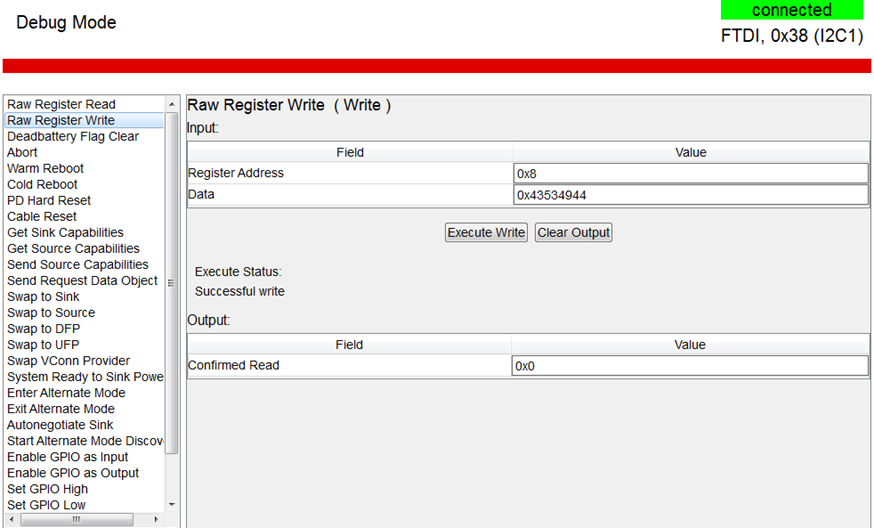Click the Execute Write button

(x=486, y=232)
